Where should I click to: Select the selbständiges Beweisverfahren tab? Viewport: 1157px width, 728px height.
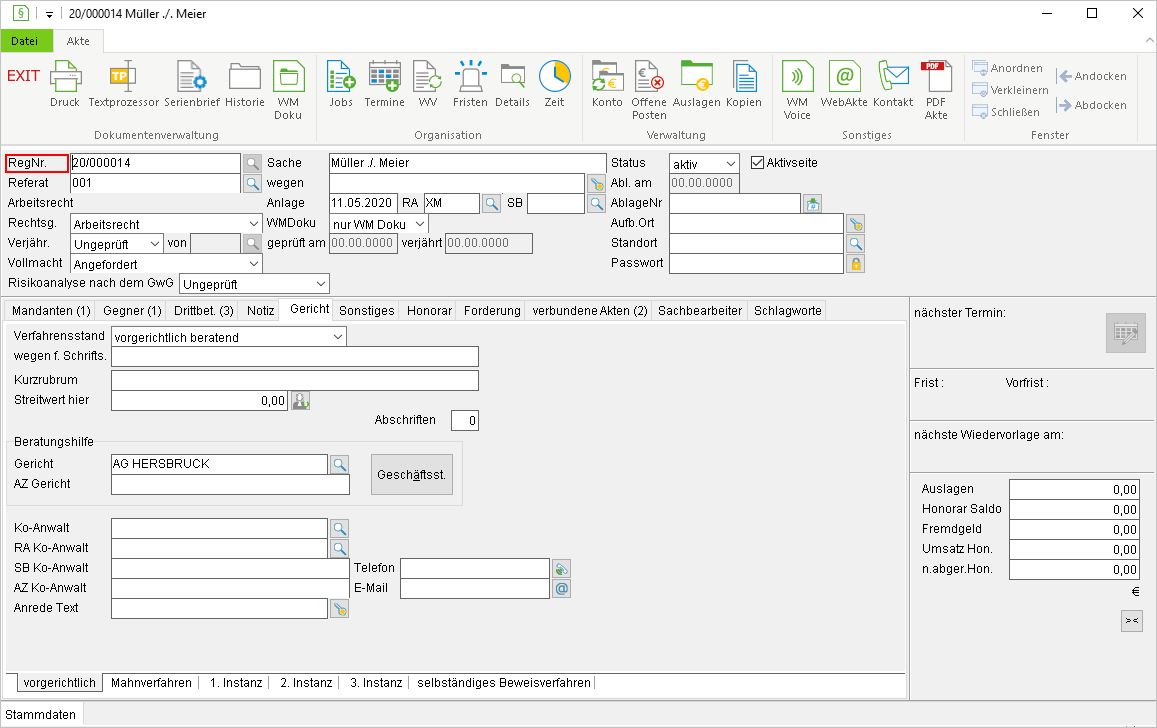[x=504, y=683]
